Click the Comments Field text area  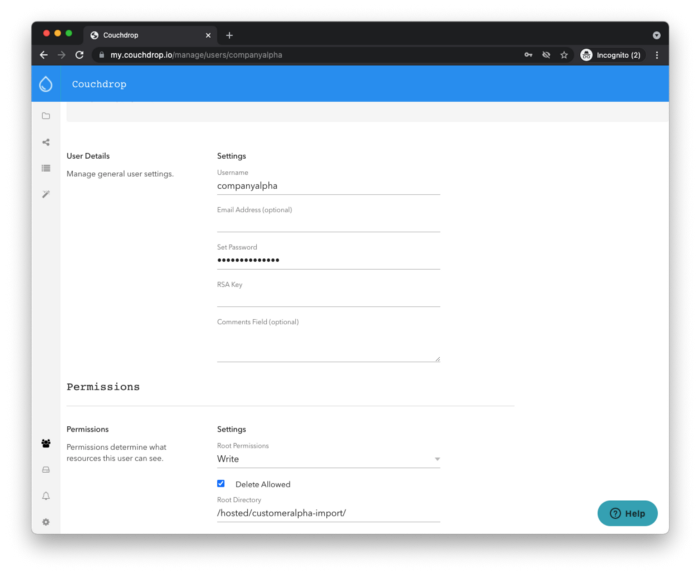(x=329, y=345)
